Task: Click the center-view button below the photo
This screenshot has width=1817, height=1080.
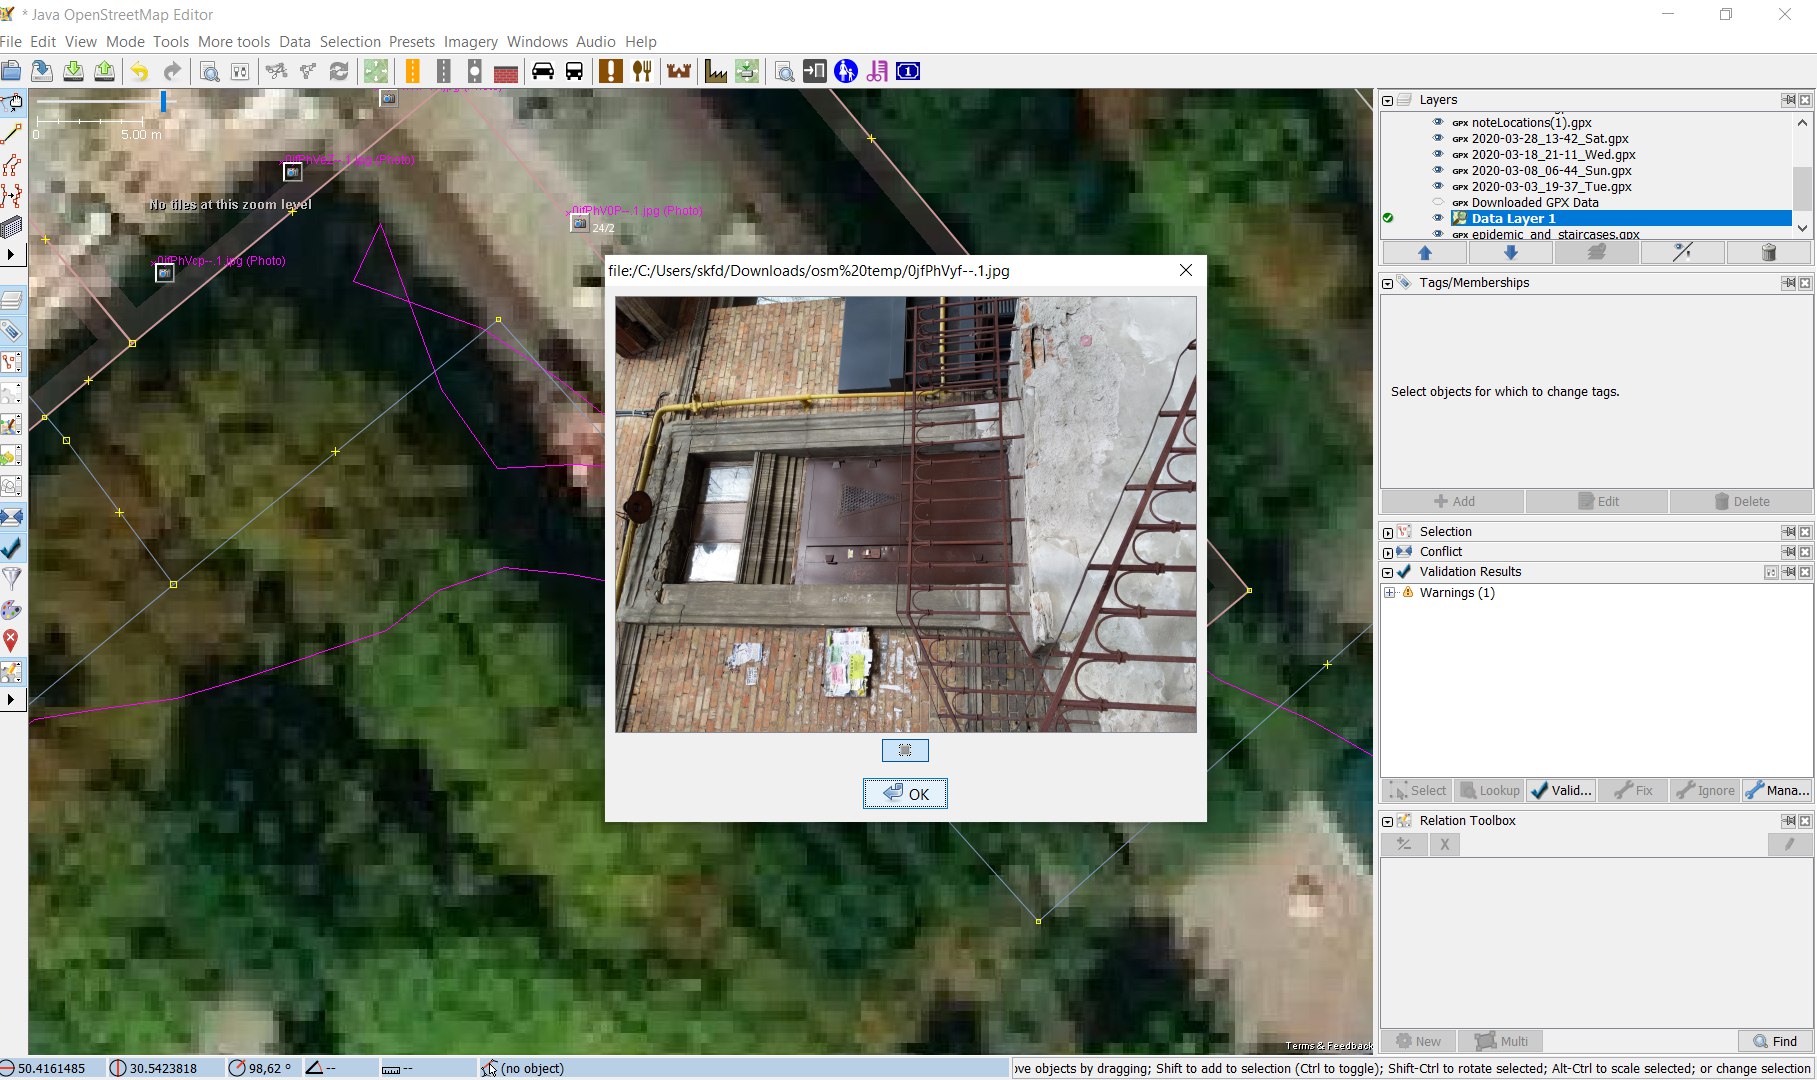Action: pyautogui.click(x=905, y=750)
